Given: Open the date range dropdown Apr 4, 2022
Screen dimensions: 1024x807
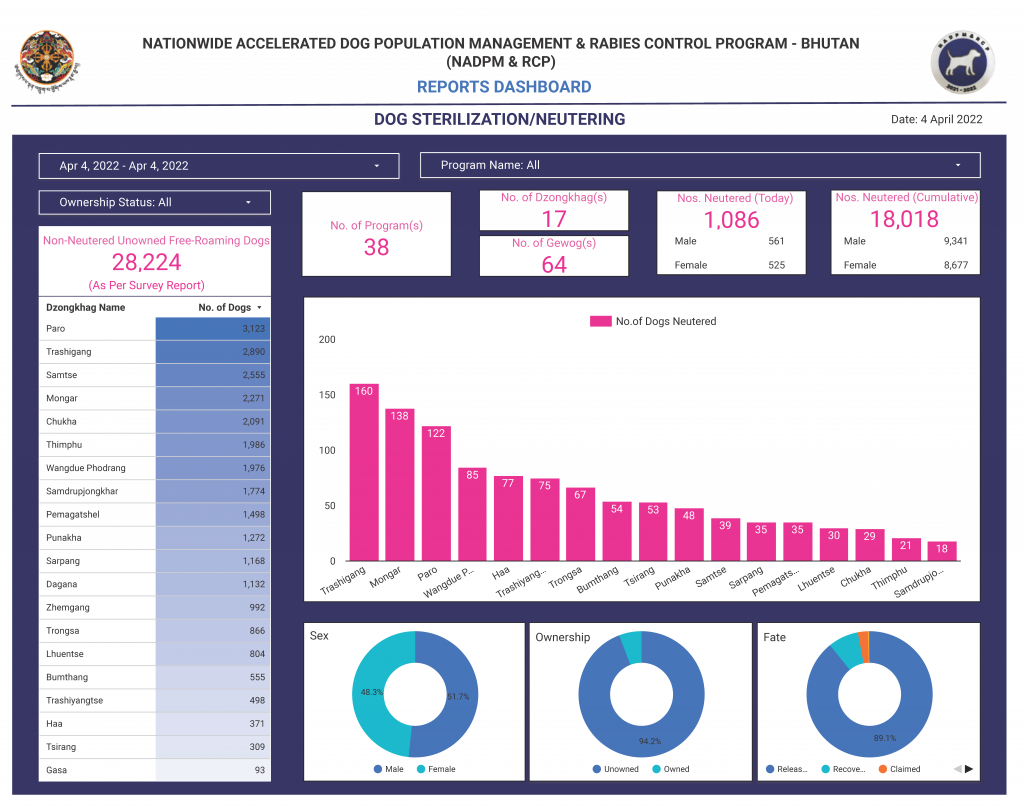Looking at the screenshot, I should point(219,166).
